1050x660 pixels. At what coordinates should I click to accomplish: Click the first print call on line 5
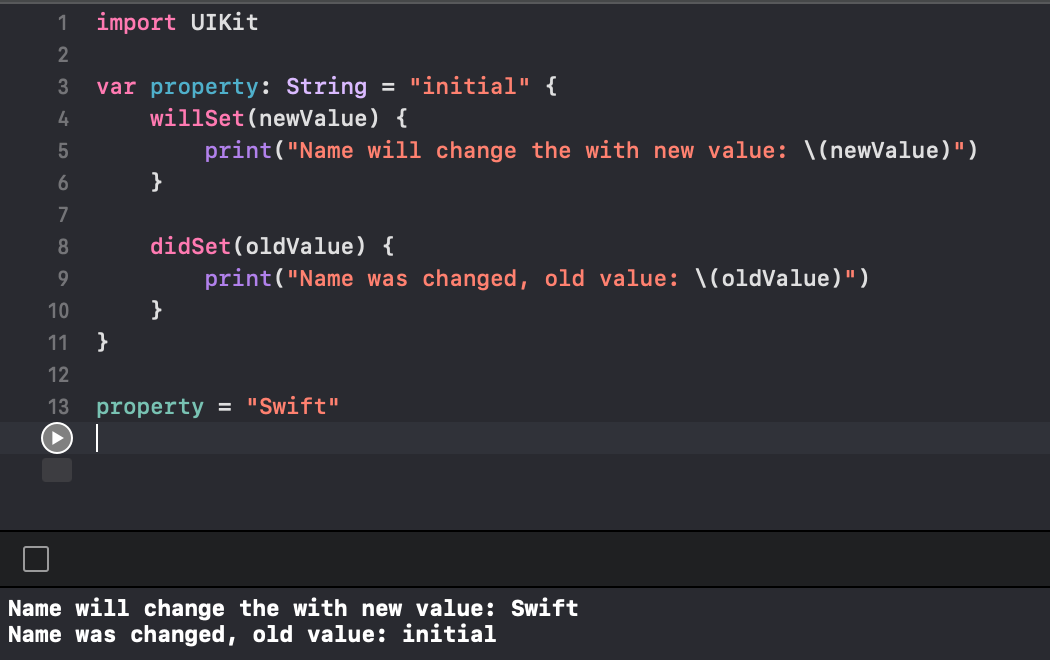(238, 151)
